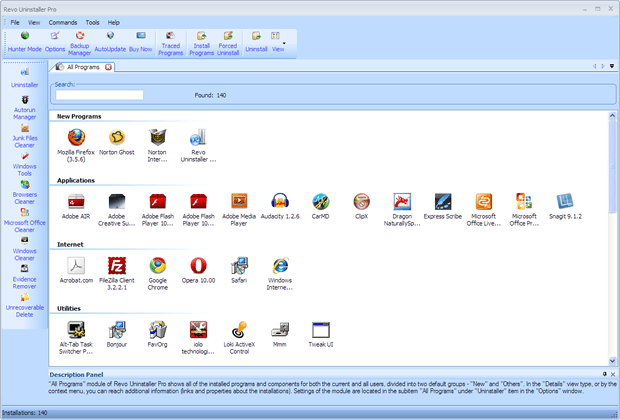Image resolution: width=620 pixels, height=420 pixels.
Task: Click the Forced Uninstall toolbar icon
Action: [x=228, y=41]
